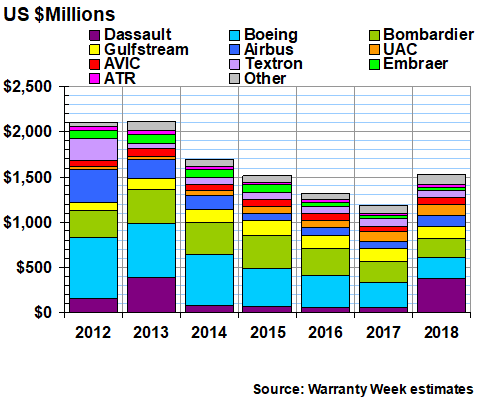Click the Dassault purple segment in 2012 bar
The width and height of the screenshot is (480, 400).
pos(93,305)
